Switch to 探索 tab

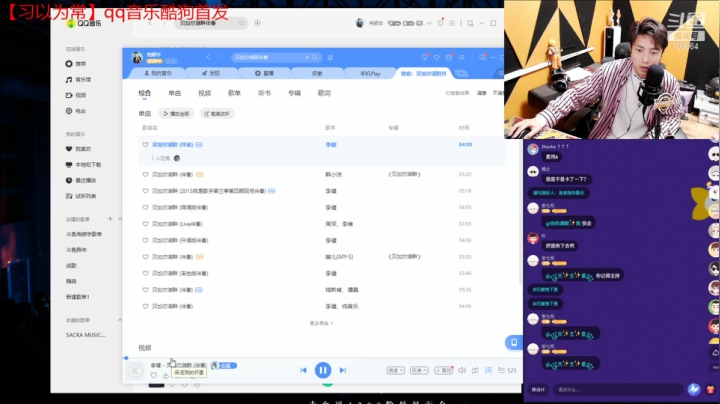pos(317,73)
